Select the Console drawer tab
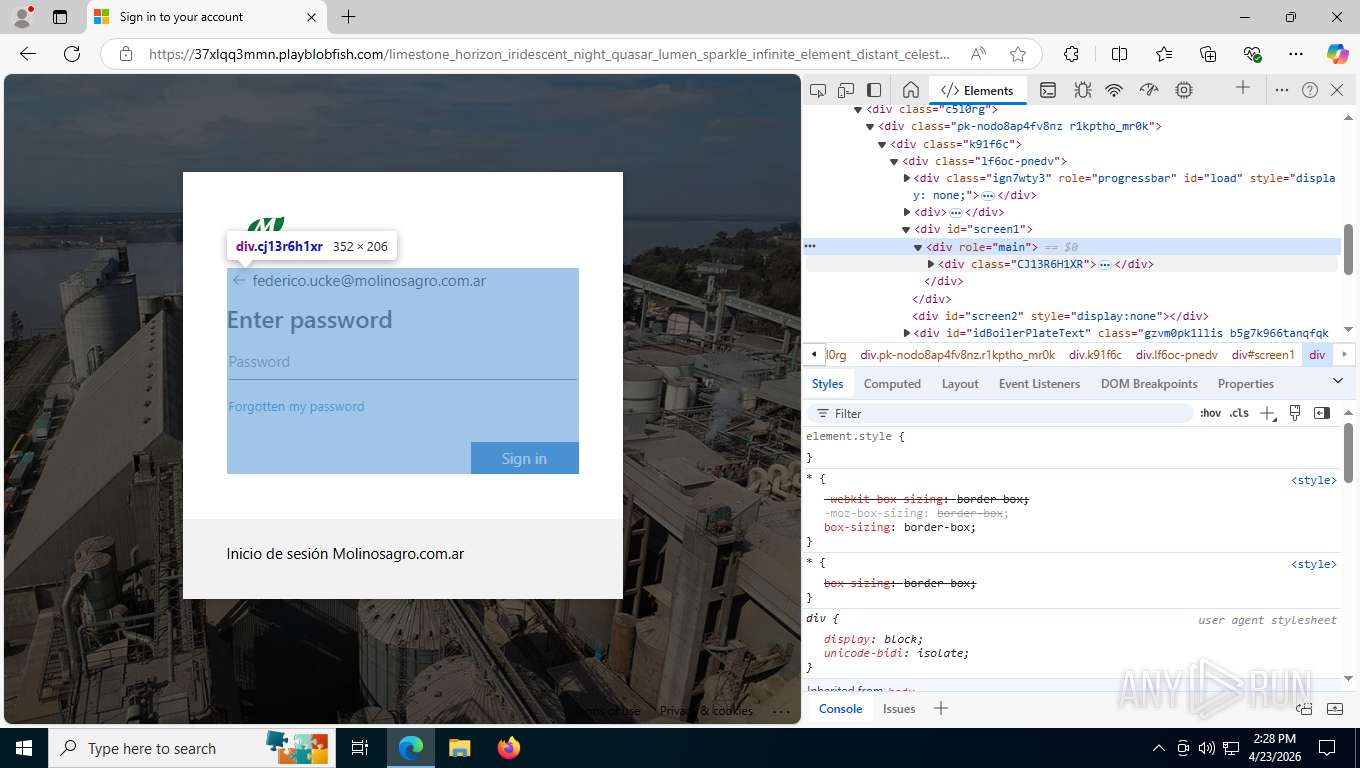The height and width of the screenshot is (768, 1360). point(840,708)
